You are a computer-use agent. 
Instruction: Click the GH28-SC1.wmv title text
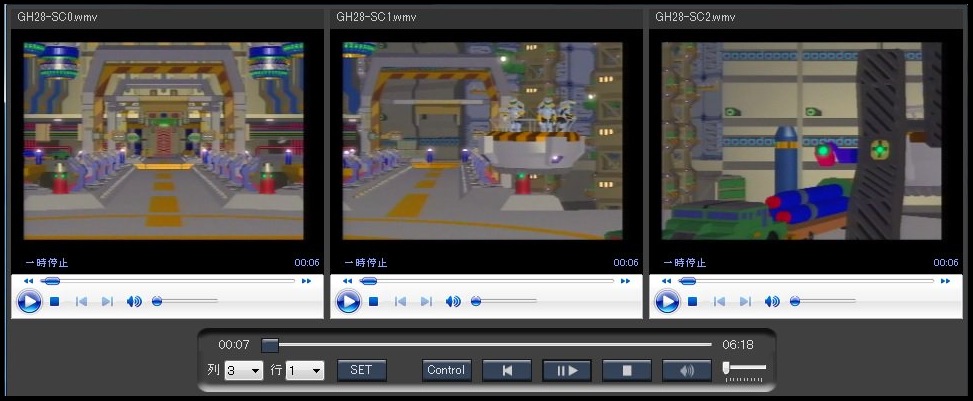(376, 17)
